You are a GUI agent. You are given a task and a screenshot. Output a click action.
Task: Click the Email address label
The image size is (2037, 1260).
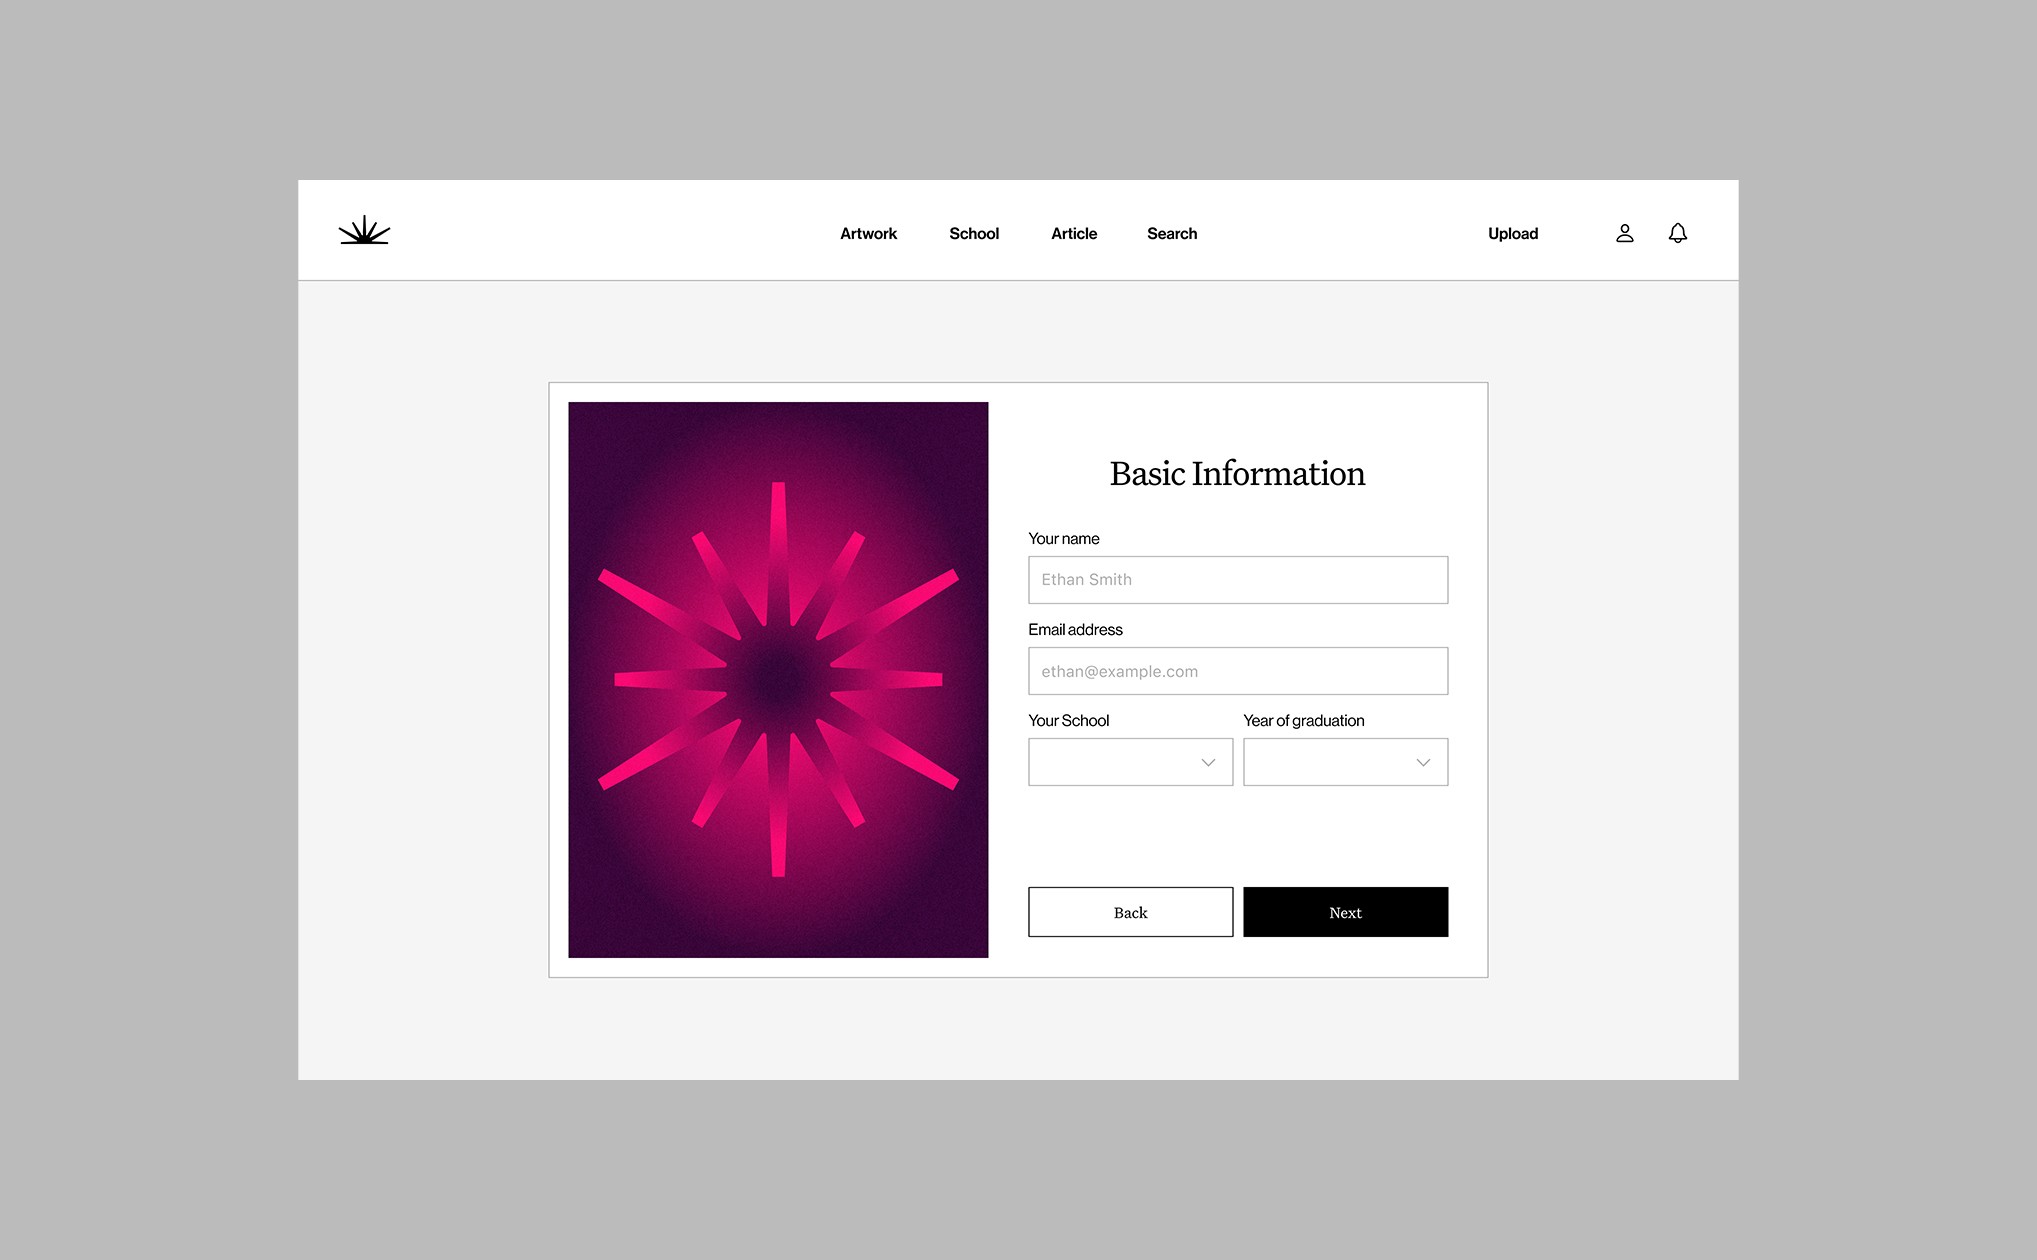pos(1075,629)
